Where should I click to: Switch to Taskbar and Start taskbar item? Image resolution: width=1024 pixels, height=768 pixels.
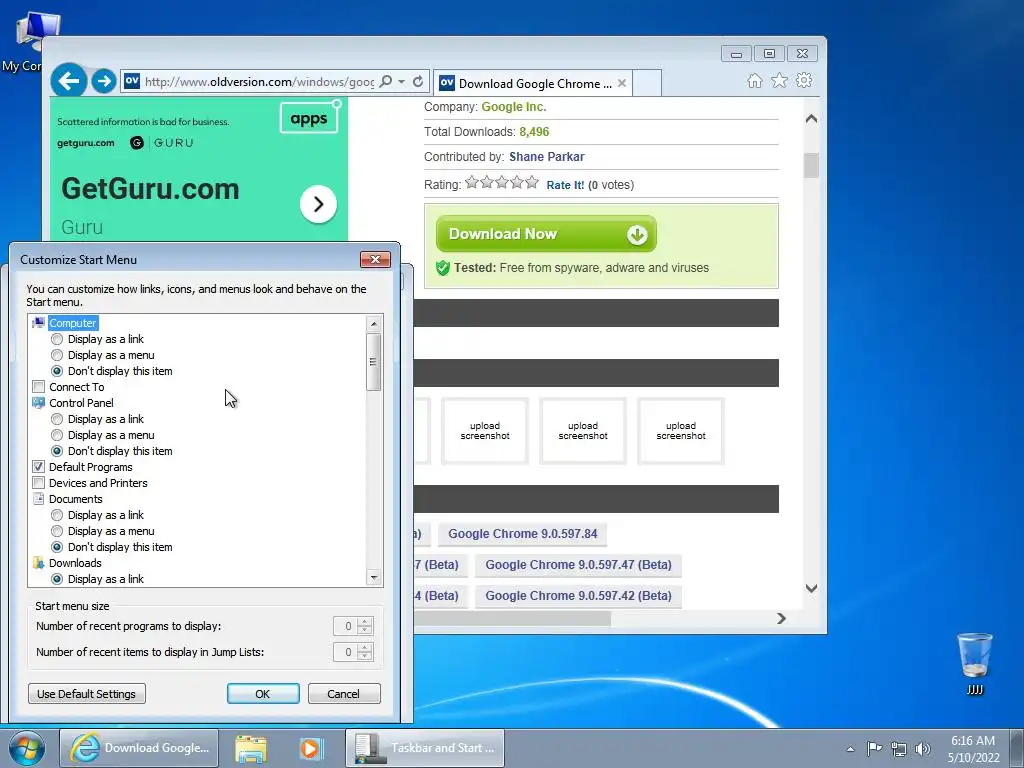424,748
